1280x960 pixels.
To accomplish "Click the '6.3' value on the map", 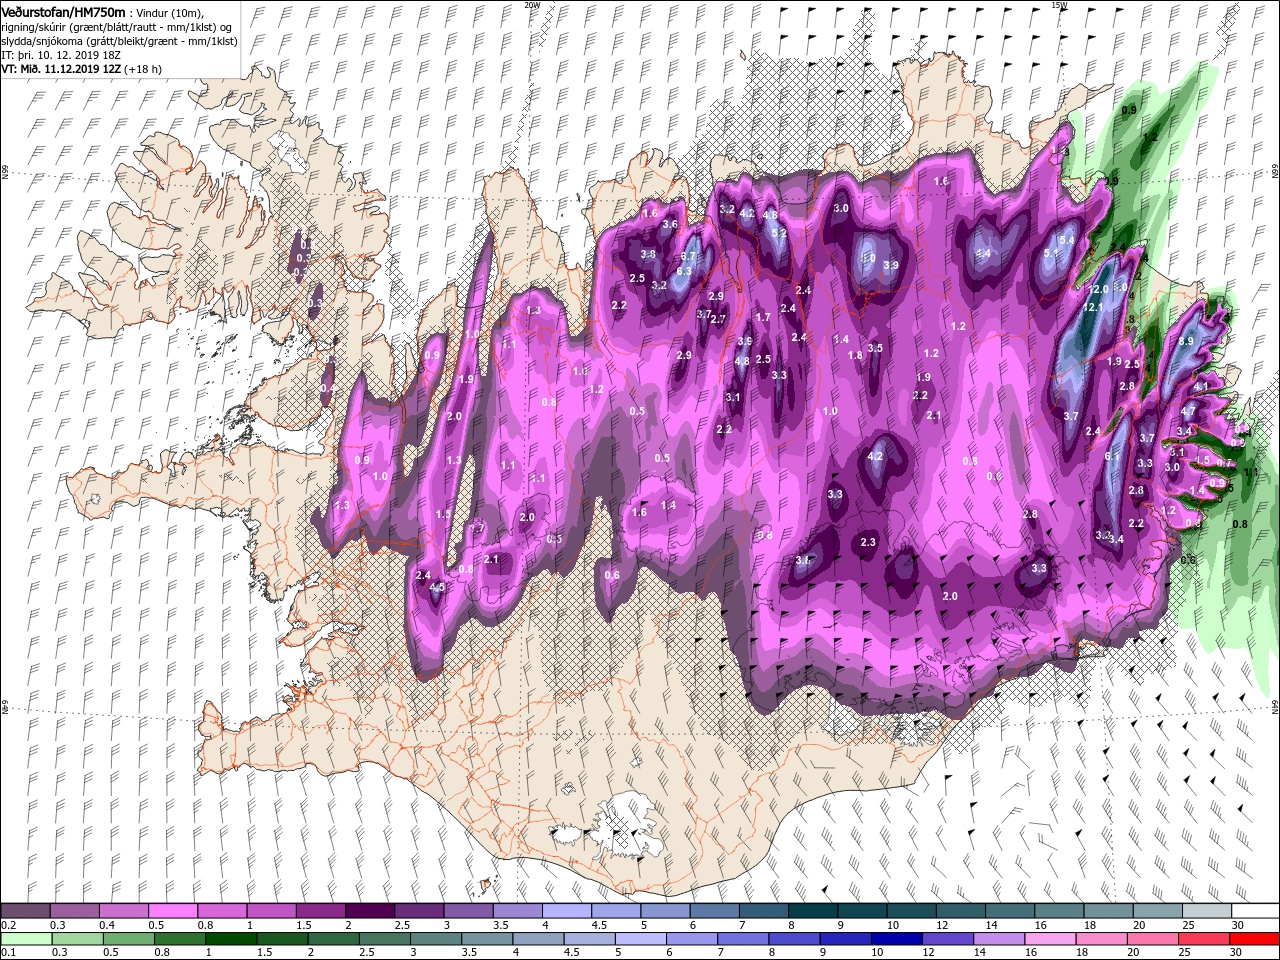I will [684, 271].
